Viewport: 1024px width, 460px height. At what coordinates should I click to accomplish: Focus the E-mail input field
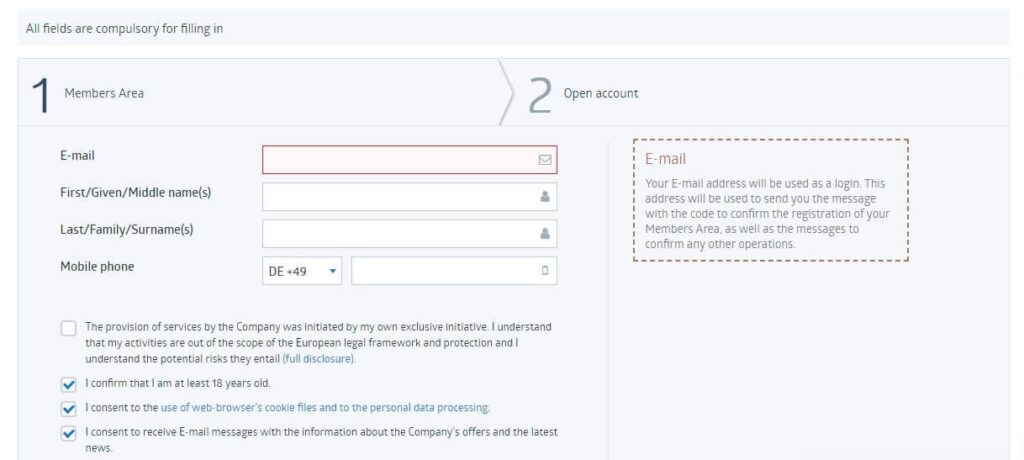point(398,159)
